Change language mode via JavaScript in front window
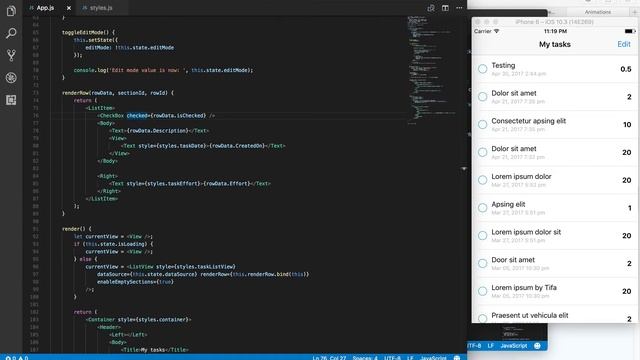 pos(433,358)
